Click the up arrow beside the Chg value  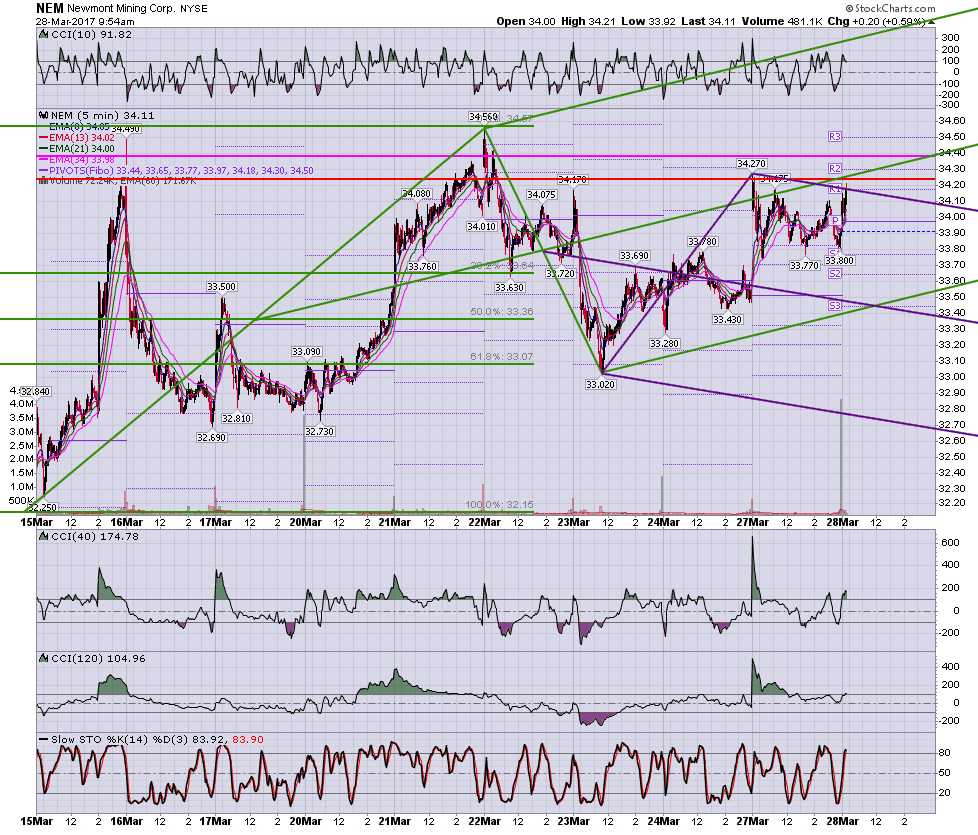[x=931, y=22]
